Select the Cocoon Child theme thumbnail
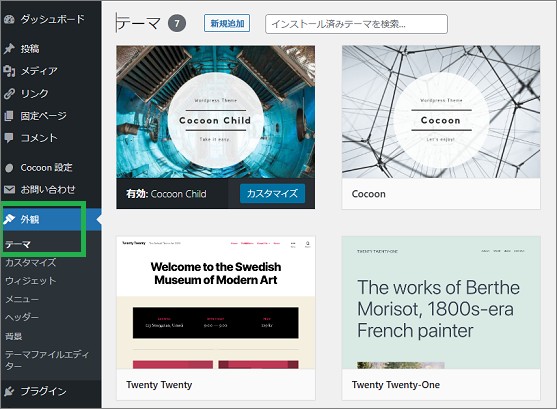 coord(216,112)
